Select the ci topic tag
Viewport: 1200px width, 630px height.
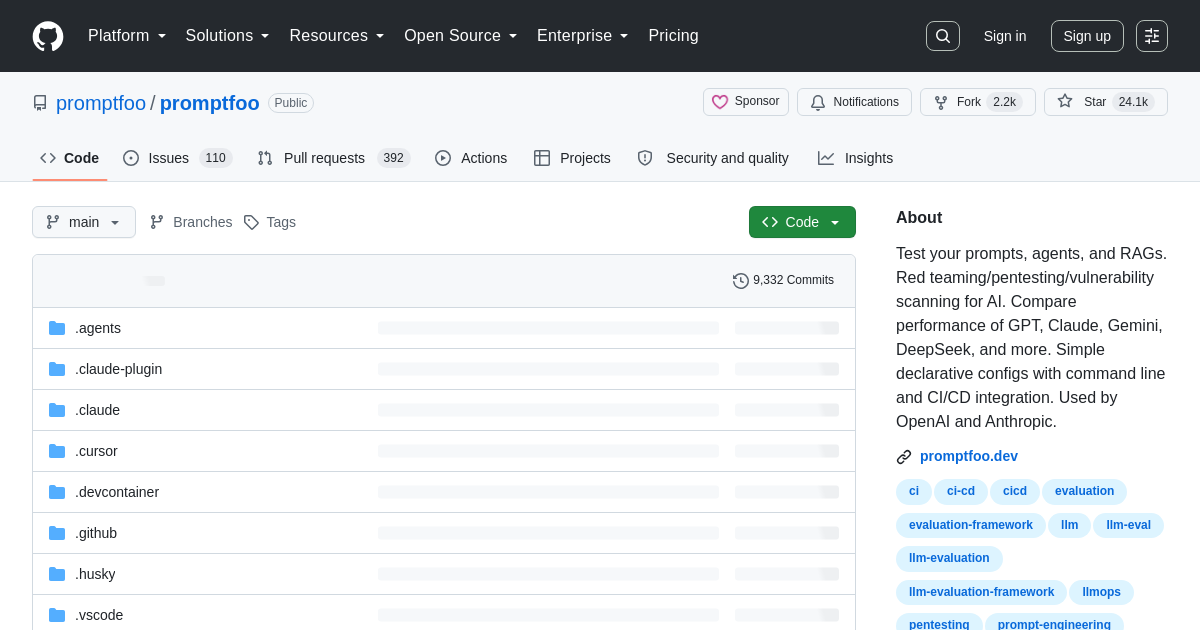(x=914, y=491)
